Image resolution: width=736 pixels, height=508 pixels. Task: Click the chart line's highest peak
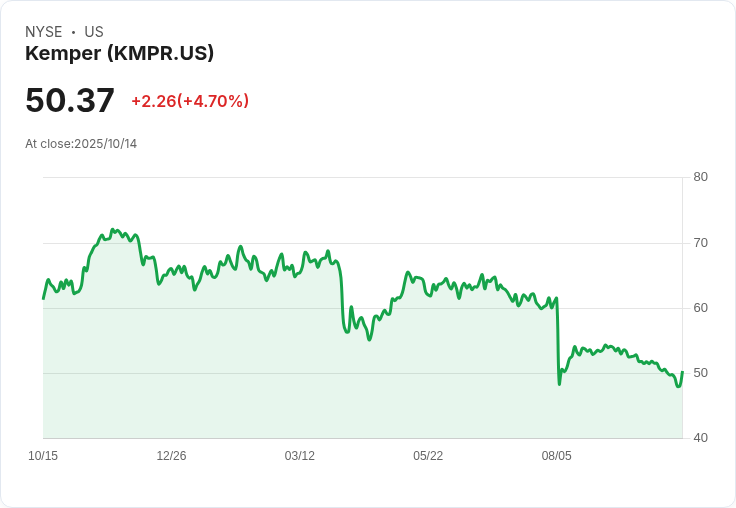tap(112, 229)
